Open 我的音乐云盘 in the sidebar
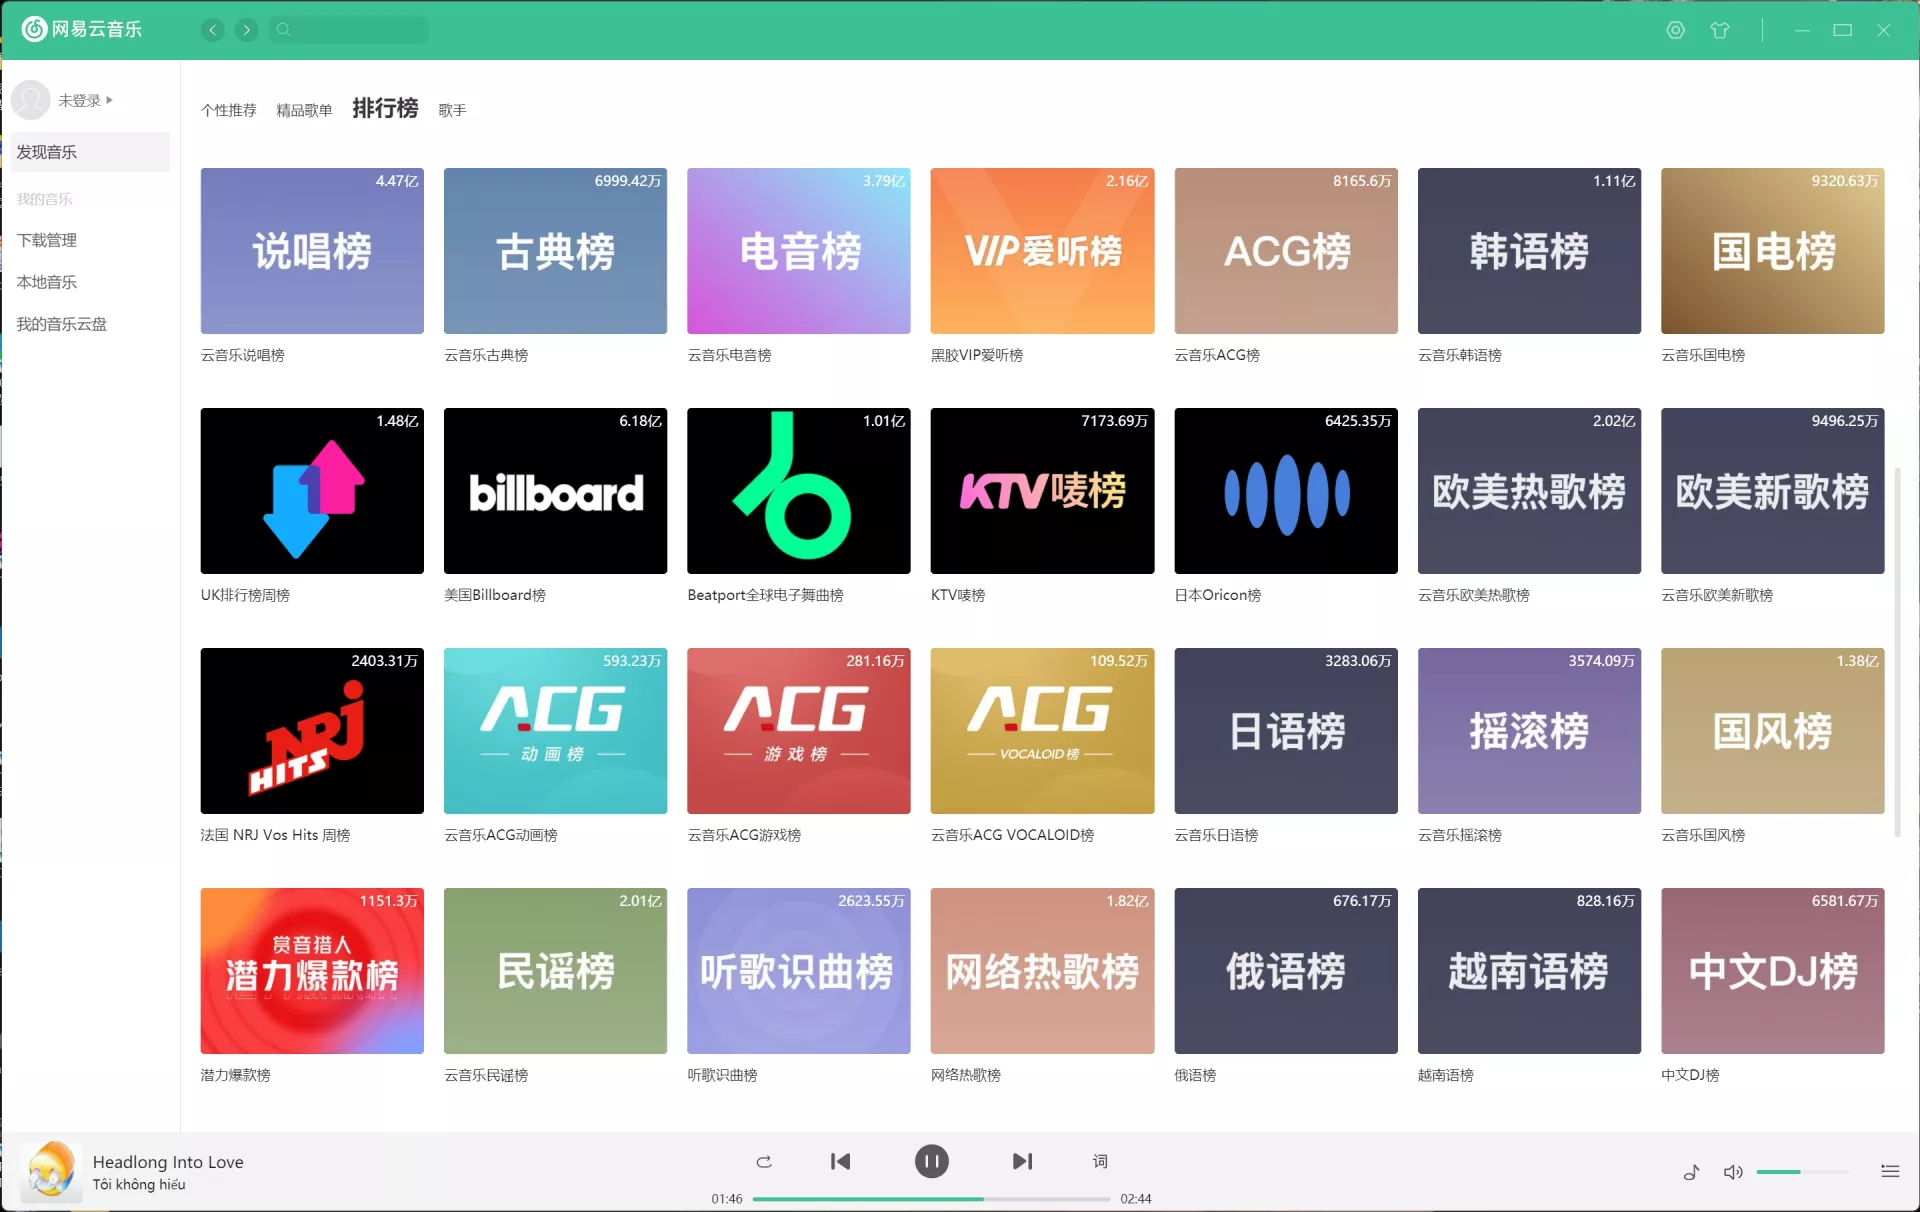 [x=62, y=323]
